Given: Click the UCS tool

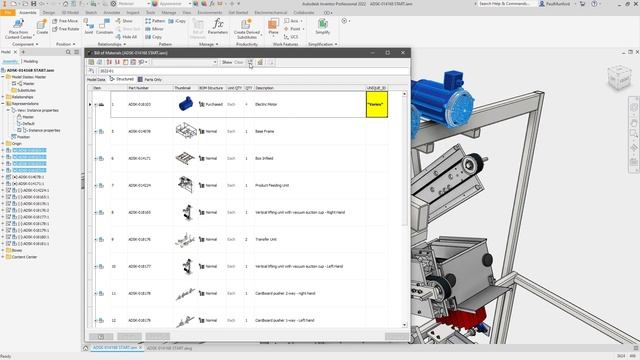Looking at the screenshot, I should pyautogui.click(x=291, y=37).
